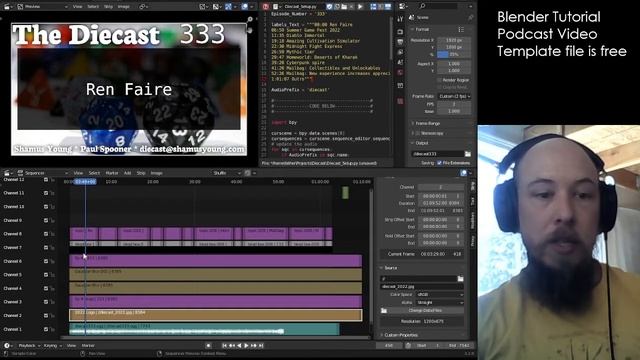The image size is (640, 360).
Task: Open the Color Space dropdown
Action: [x=439, y=294]
